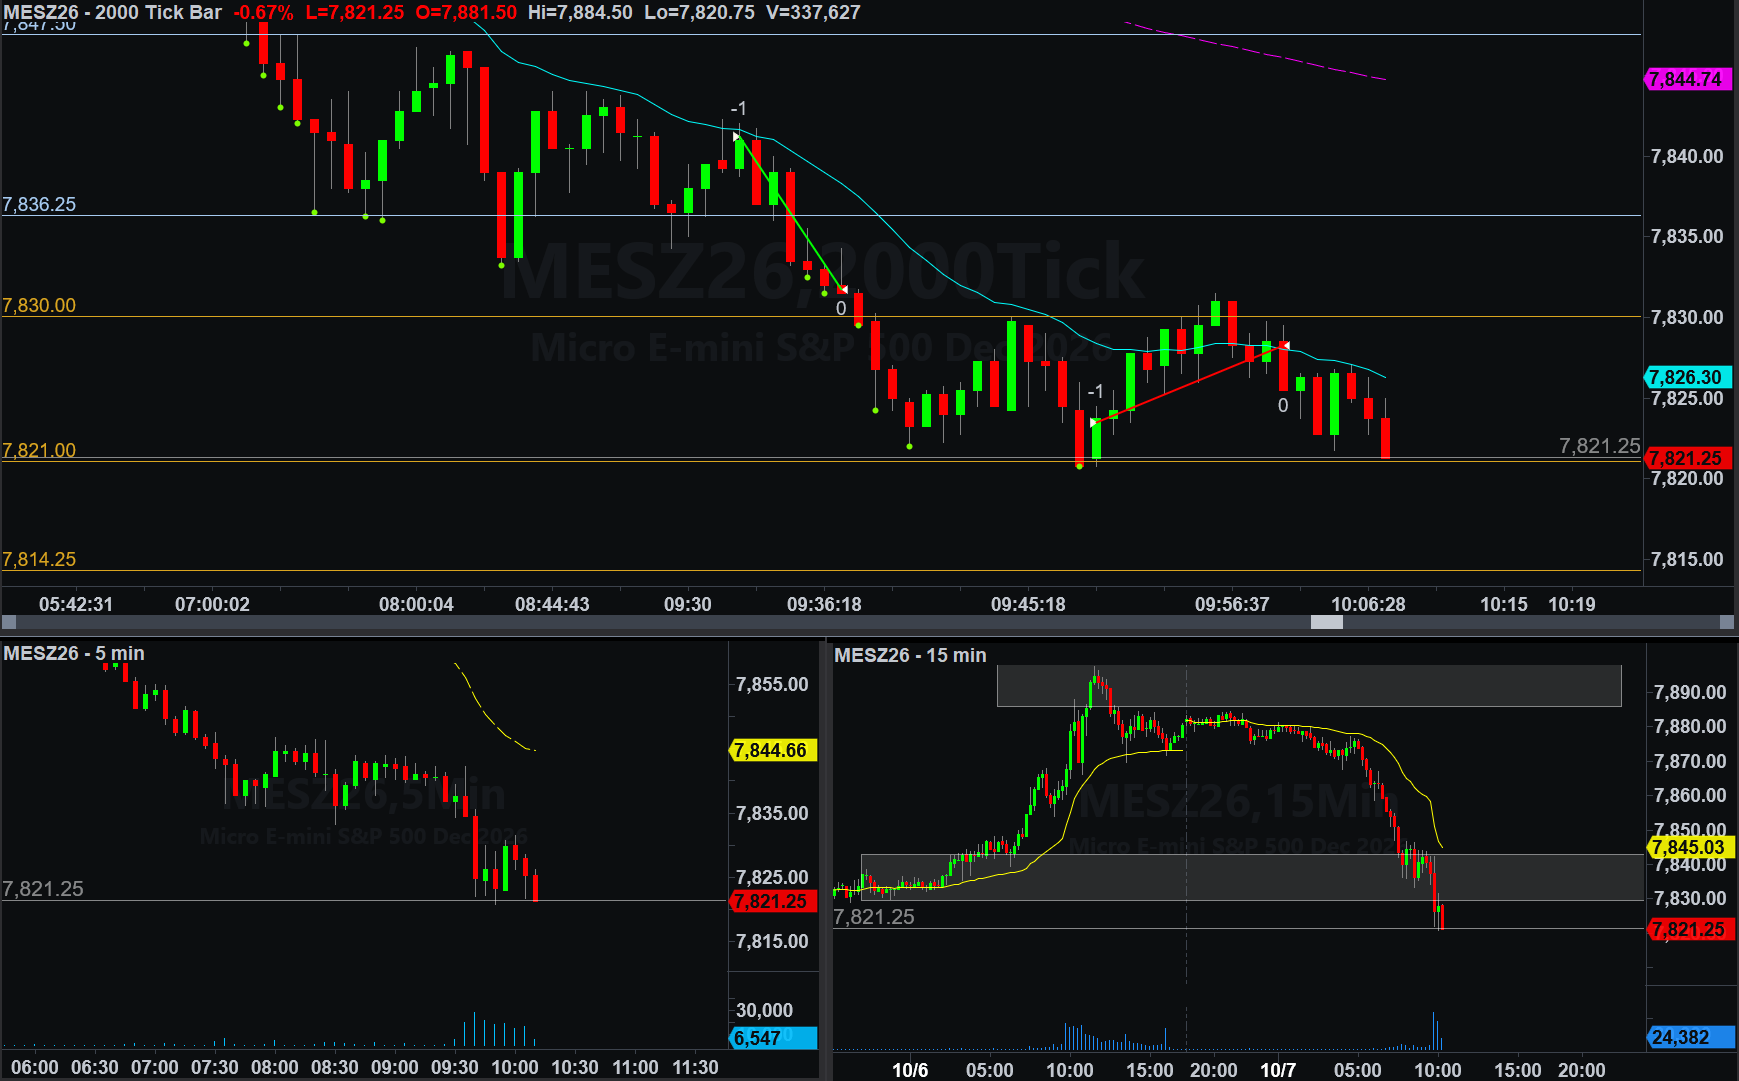Click the magenta 7,844.74 price tag
The height and width of the screenshot is (1081, 1739).
click(1687, 79)
